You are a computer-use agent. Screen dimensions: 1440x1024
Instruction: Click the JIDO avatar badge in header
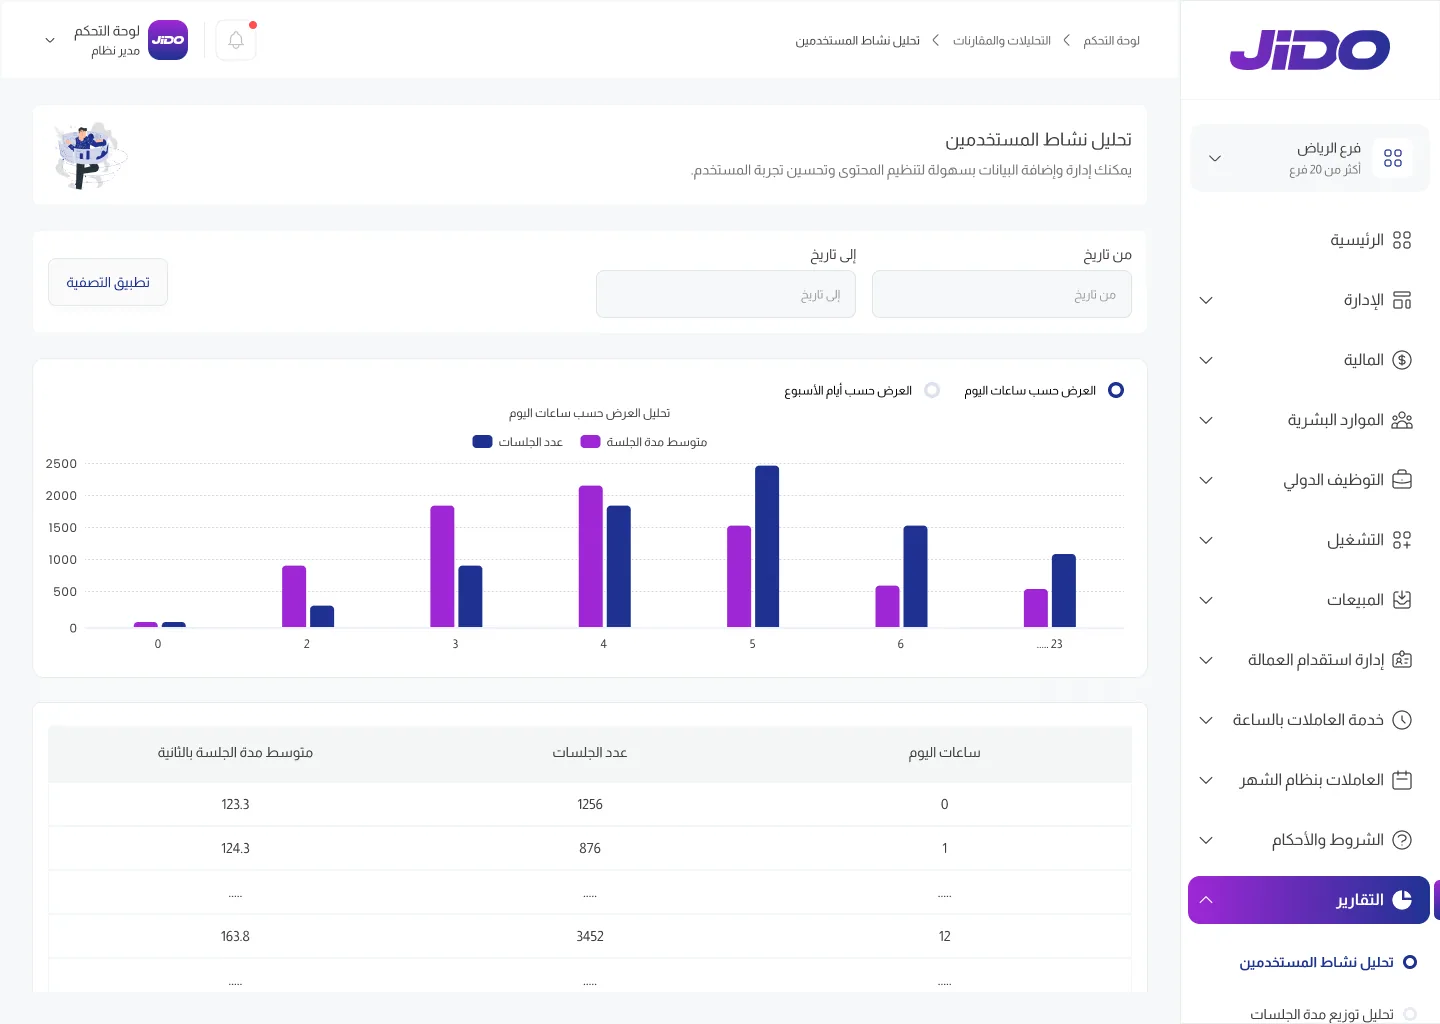point(168,40)
